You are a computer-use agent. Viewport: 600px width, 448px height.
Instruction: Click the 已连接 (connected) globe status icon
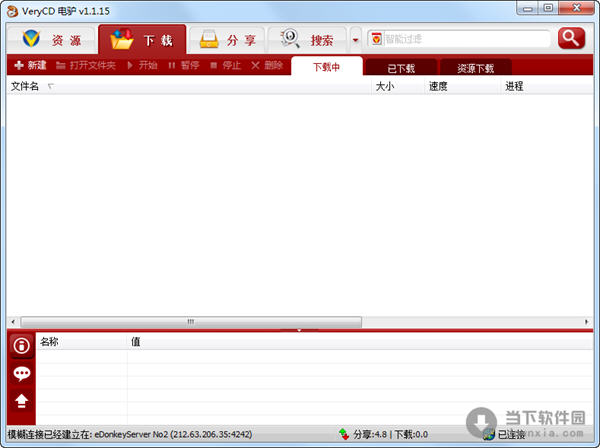tap(489, 435)
